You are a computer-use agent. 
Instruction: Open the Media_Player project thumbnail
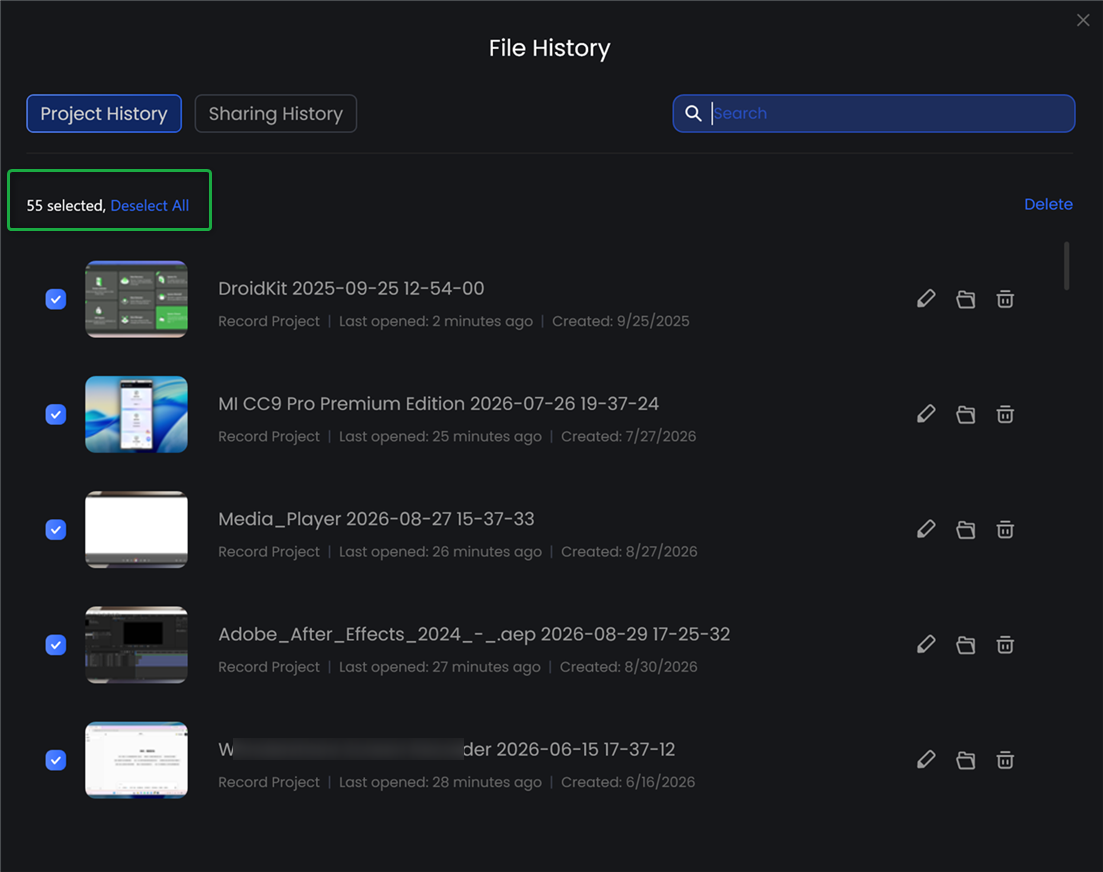[136, 530]
